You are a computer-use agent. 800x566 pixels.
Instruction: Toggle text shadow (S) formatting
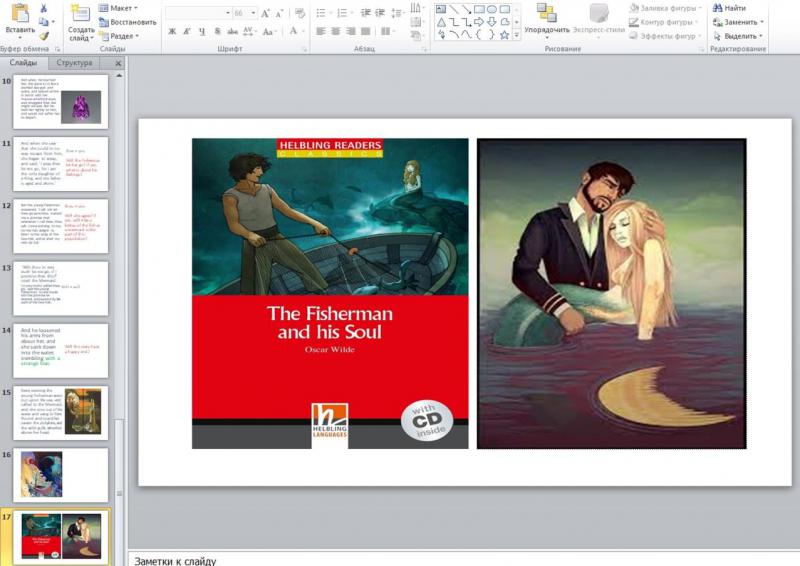[217, 32]
